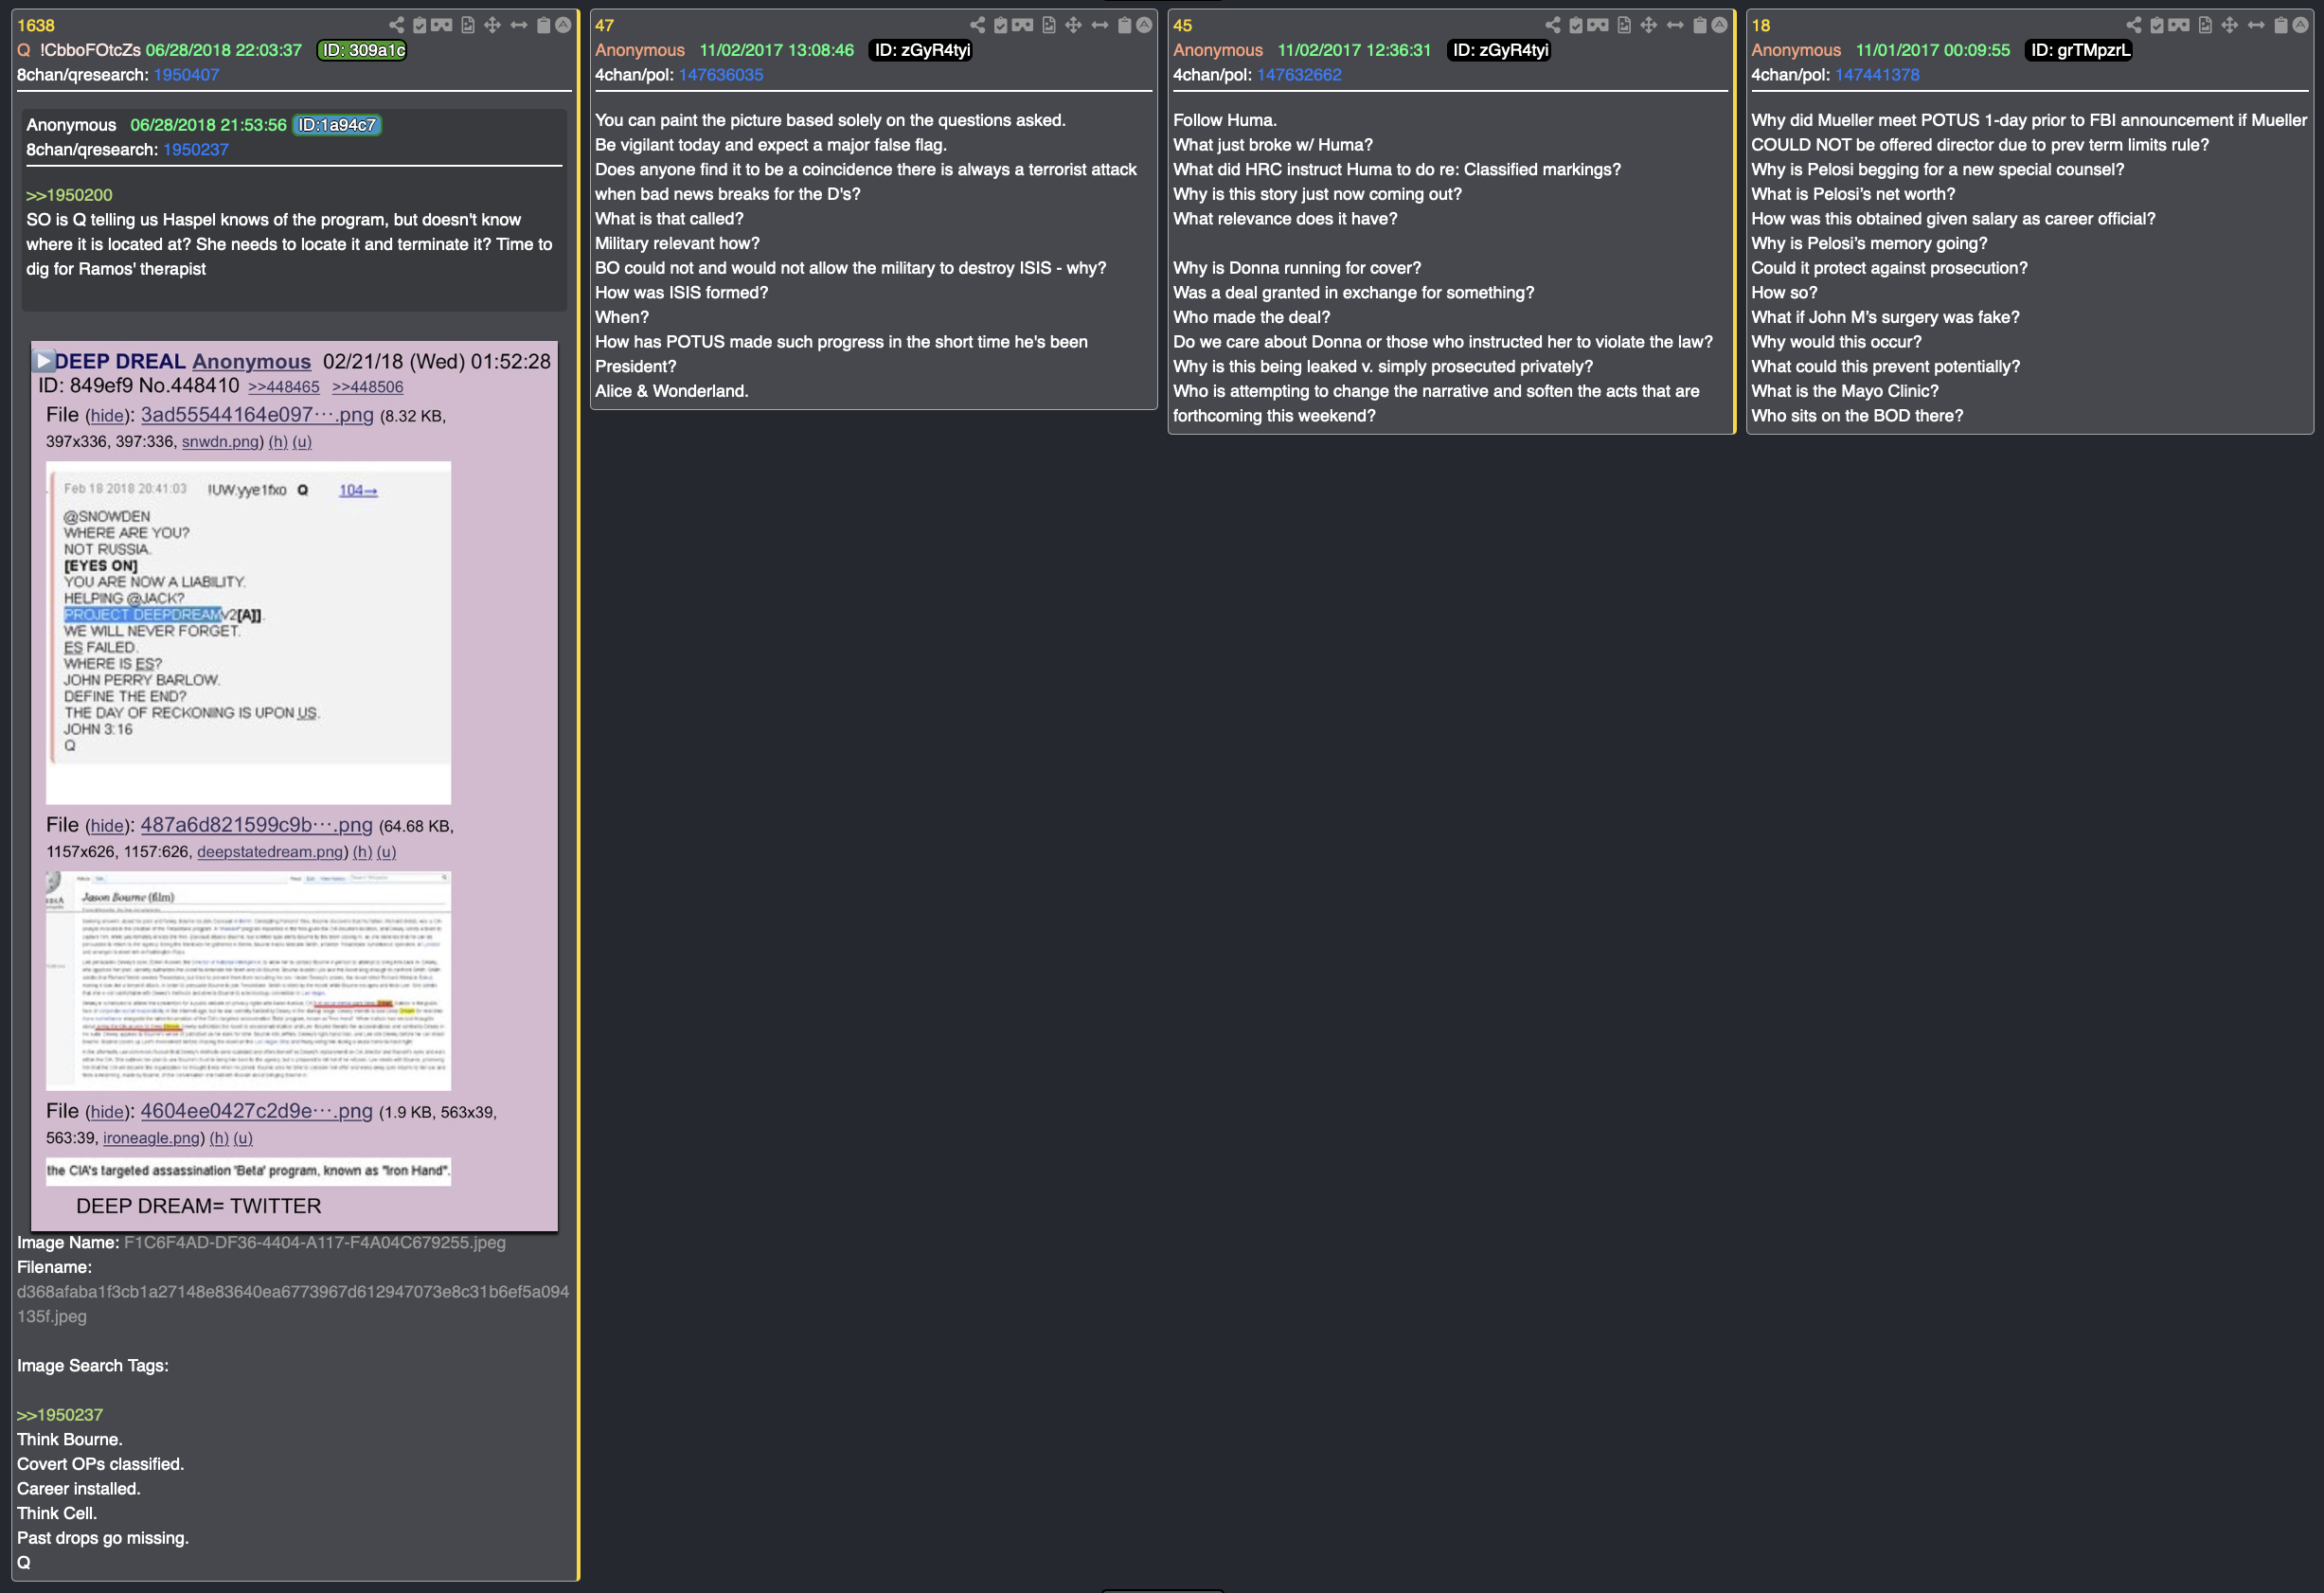Click the horizontal resize arrows on post 1638
The height and width of the screenshot is (1593, 2324).
pos(519,25)
